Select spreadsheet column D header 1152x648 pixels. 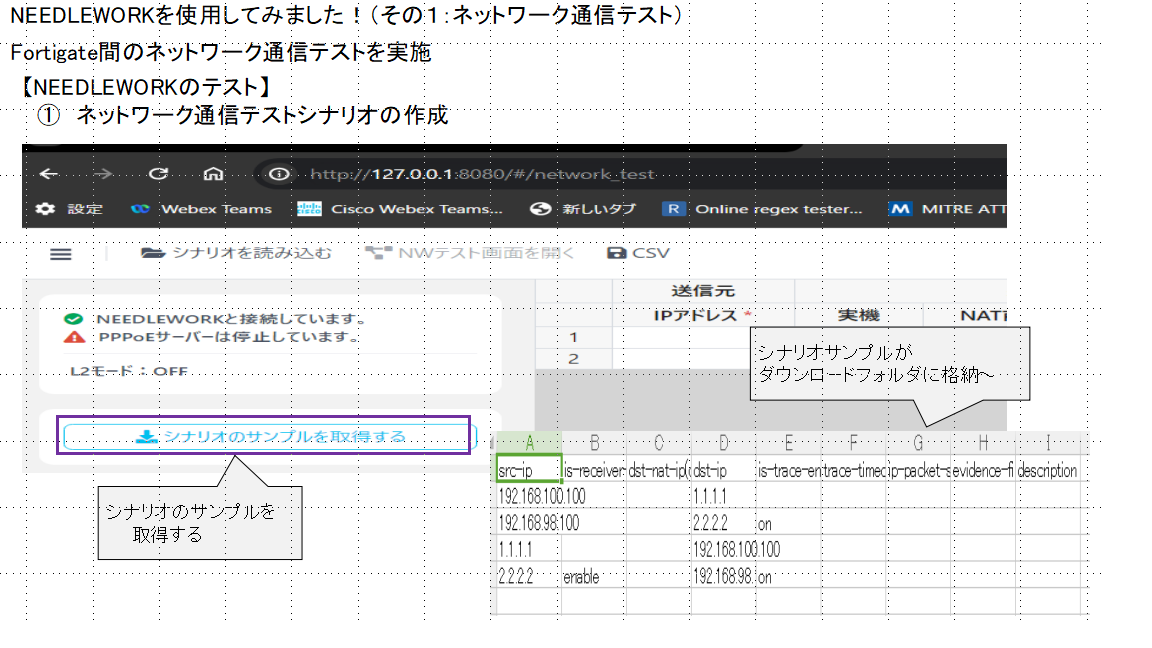click(x=724, y=443)
